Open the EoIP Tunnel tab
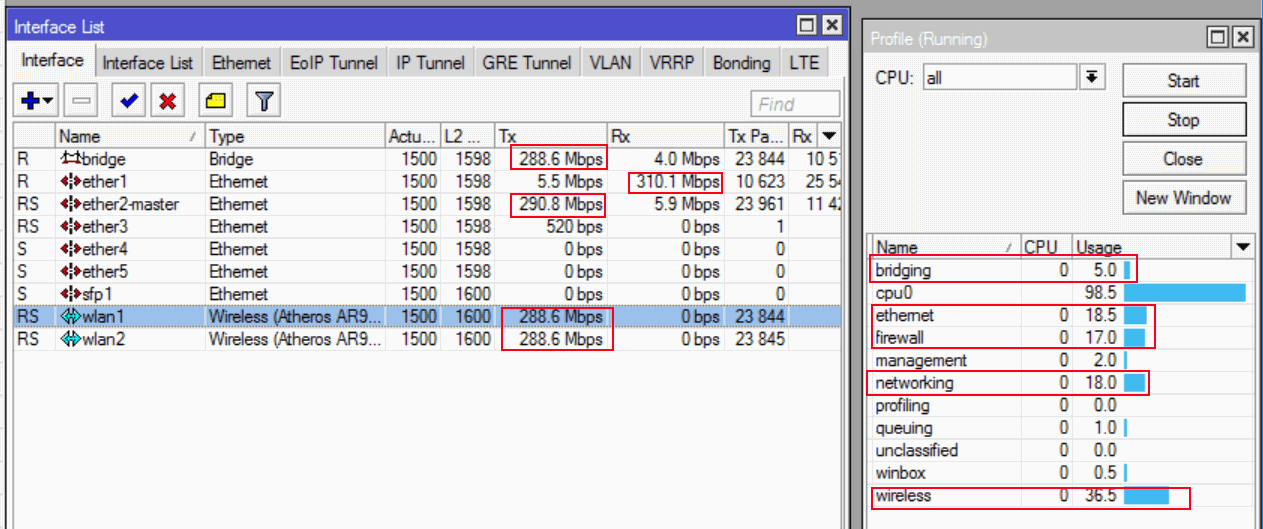Image resolution: width=1263 pixels, height=529 pixels. click(x=334, y=62)
